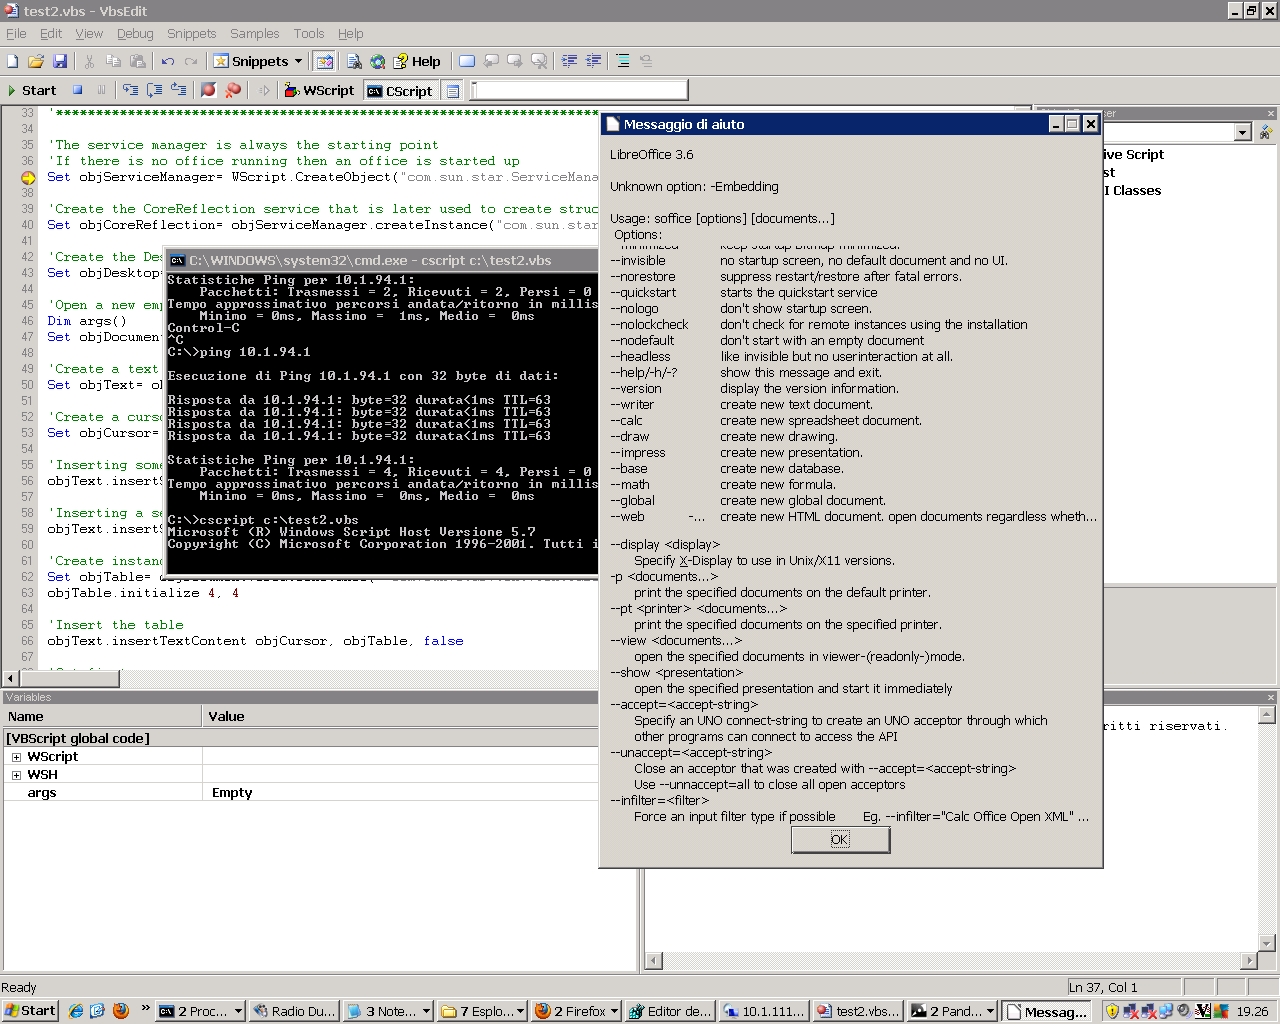Open the Debug menu
The width and height of the screenshot is (1280, 1024).
pos(135,33)
